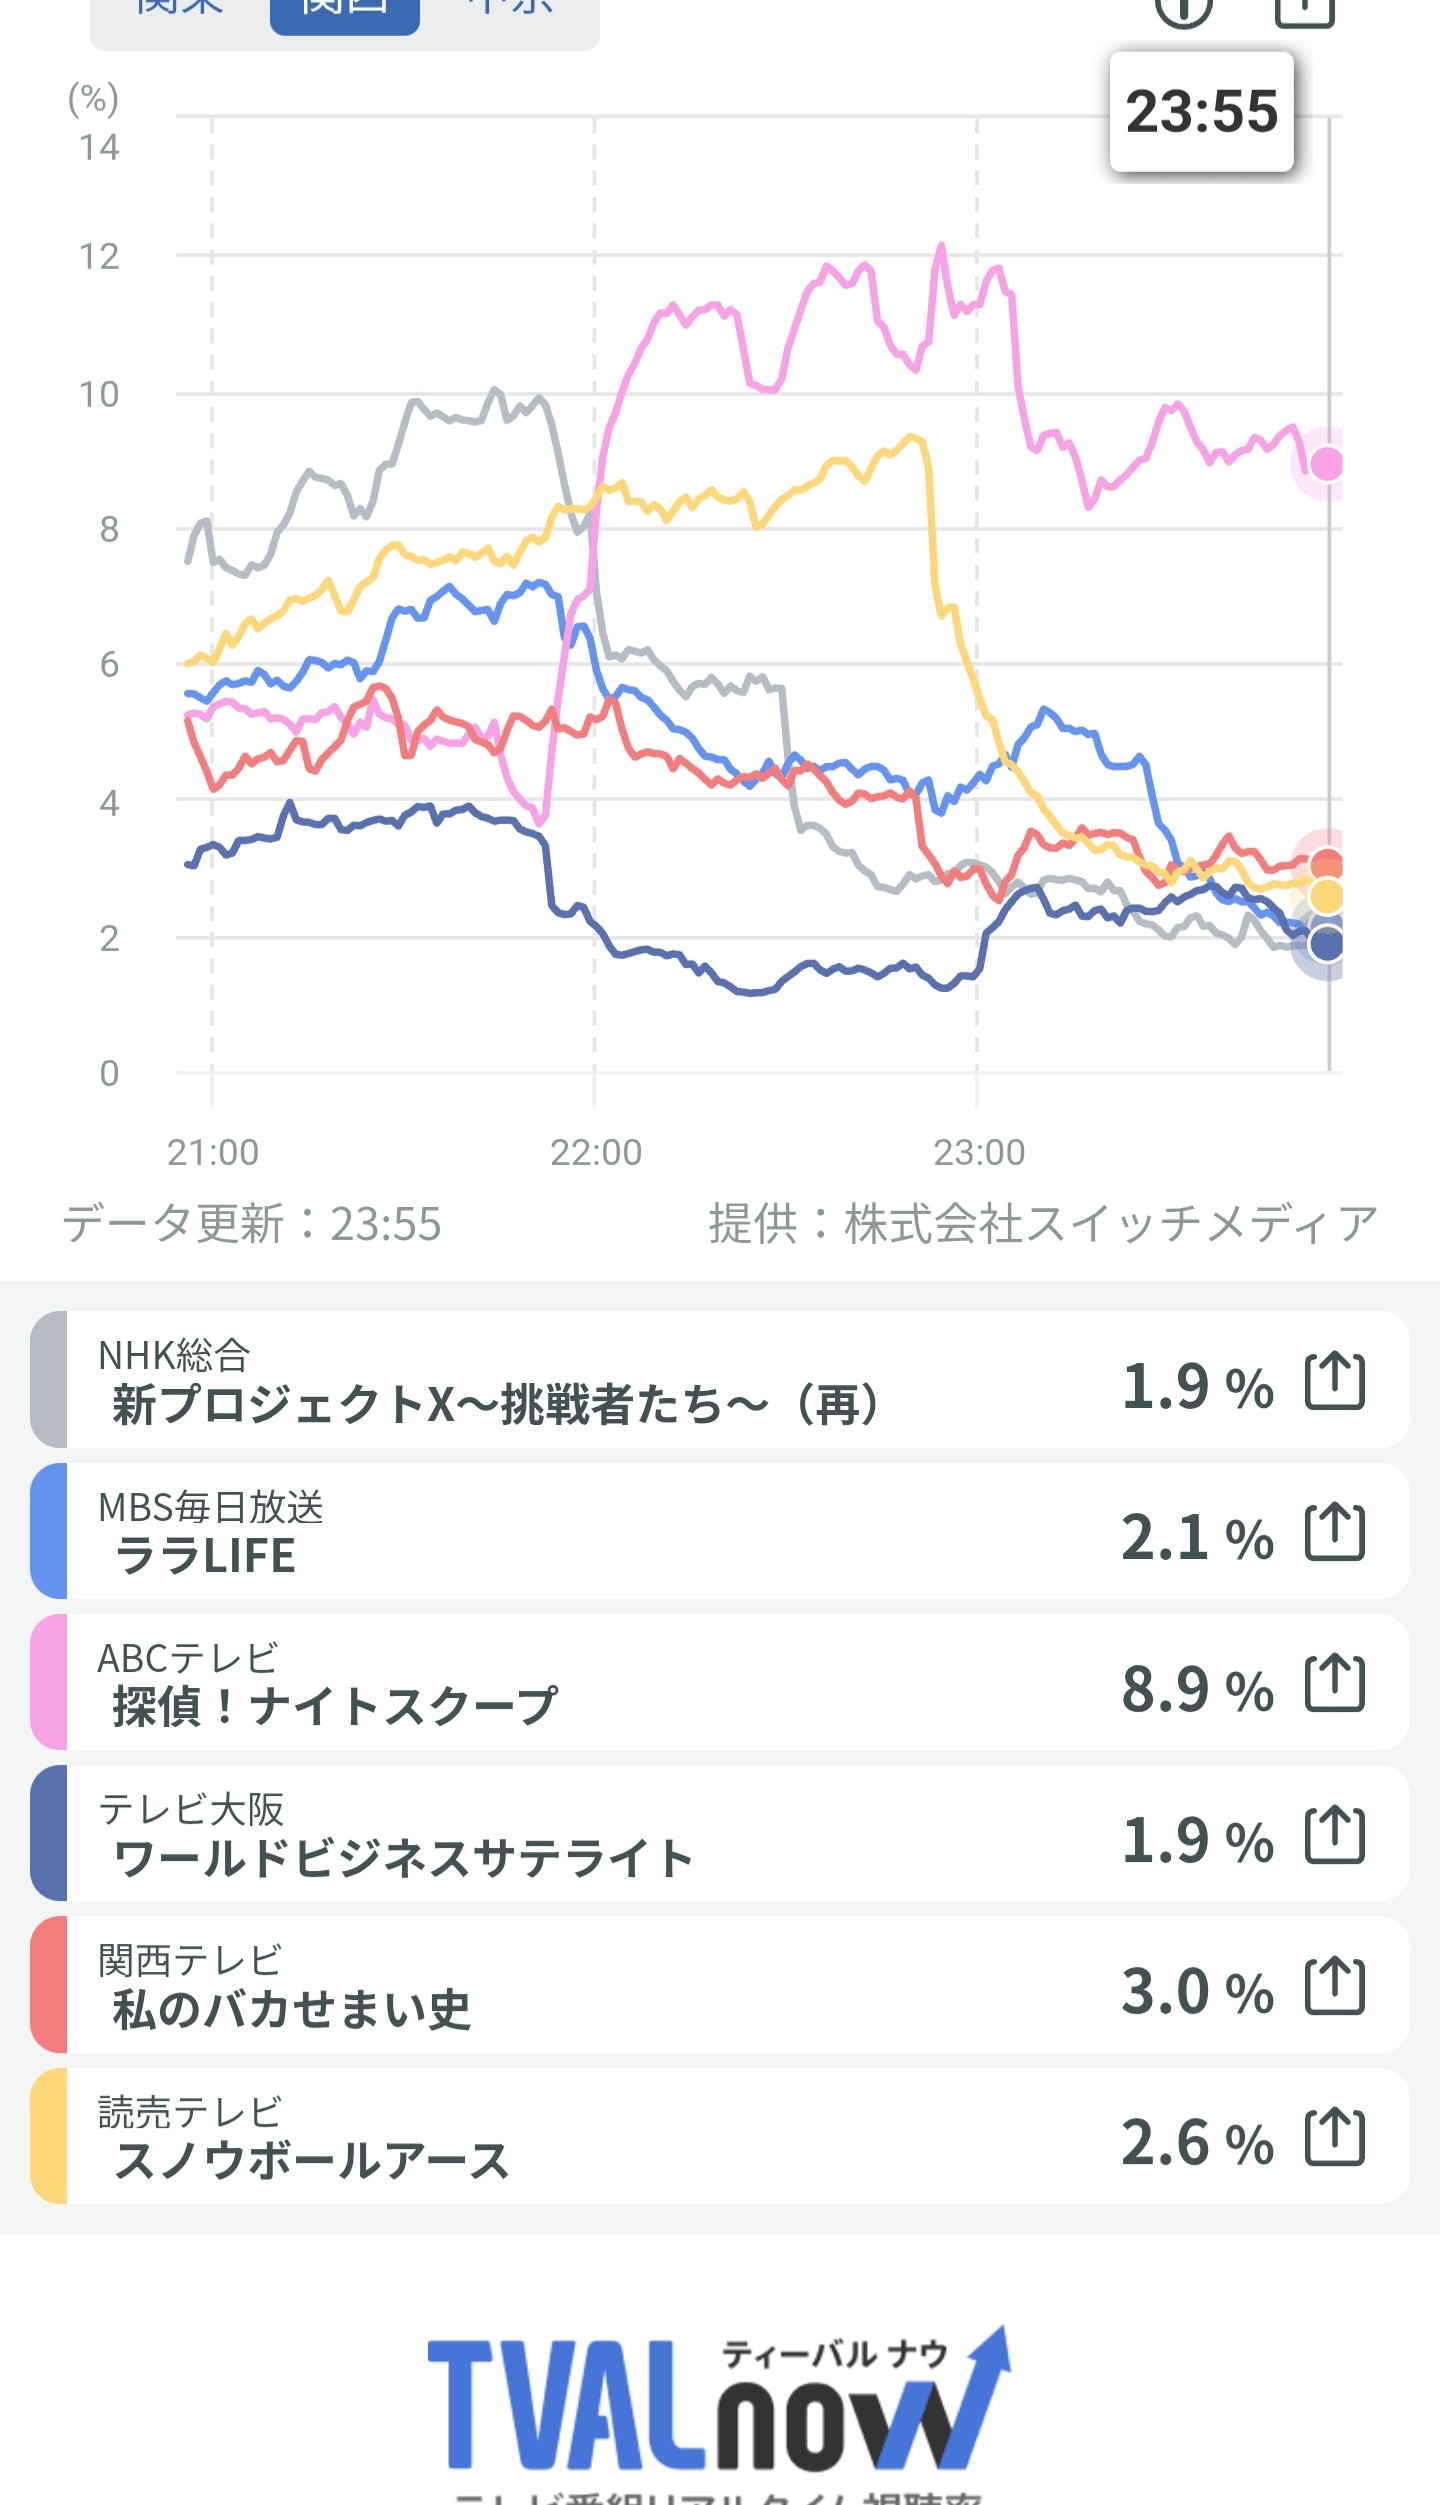Select the 関西 region tab
This screenshot has width=1440, height=2505.
pos(344,10)
